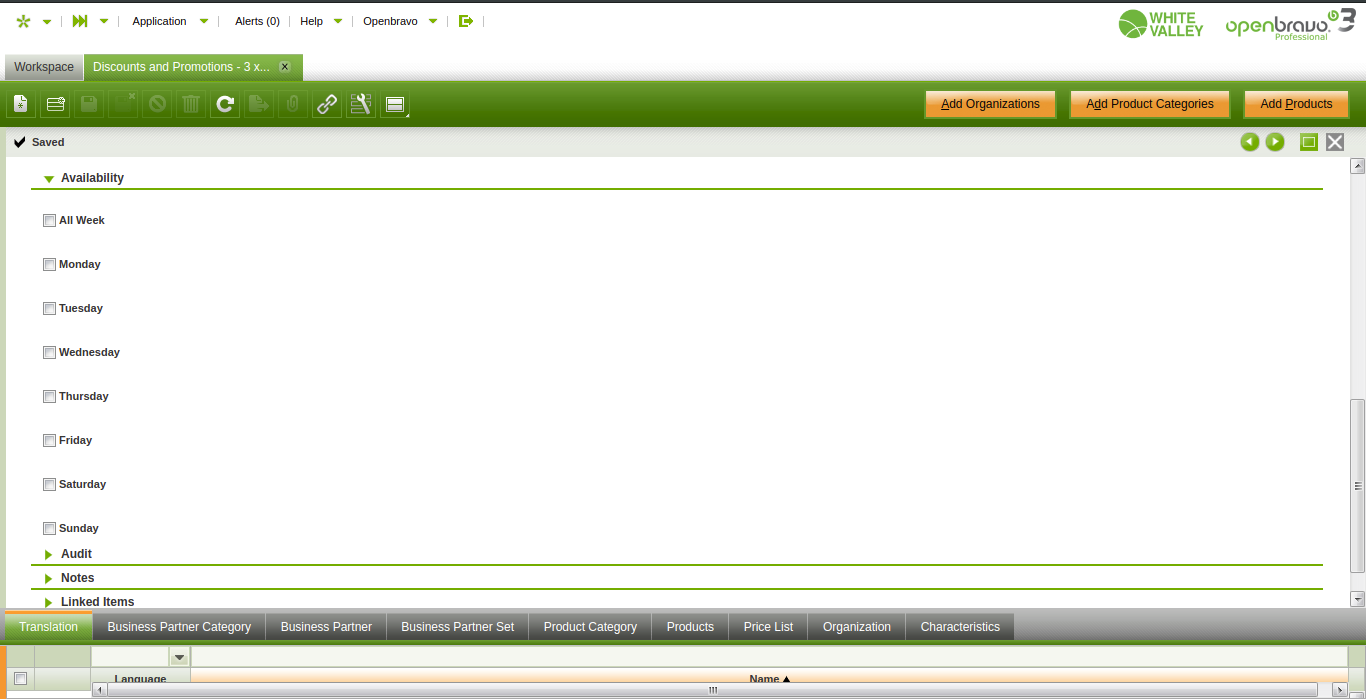Click the Save record icon

[x=89, y=104]
